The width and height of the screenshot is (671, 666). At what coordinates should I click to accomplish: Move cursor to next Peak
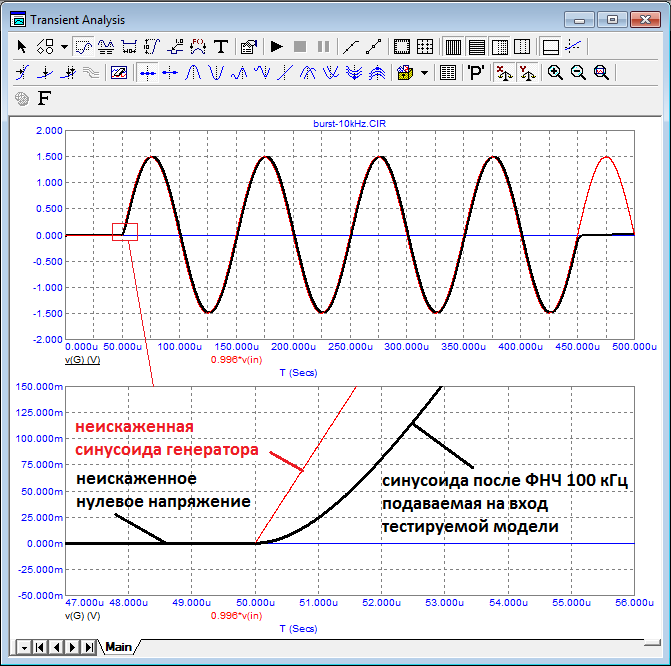193,73
